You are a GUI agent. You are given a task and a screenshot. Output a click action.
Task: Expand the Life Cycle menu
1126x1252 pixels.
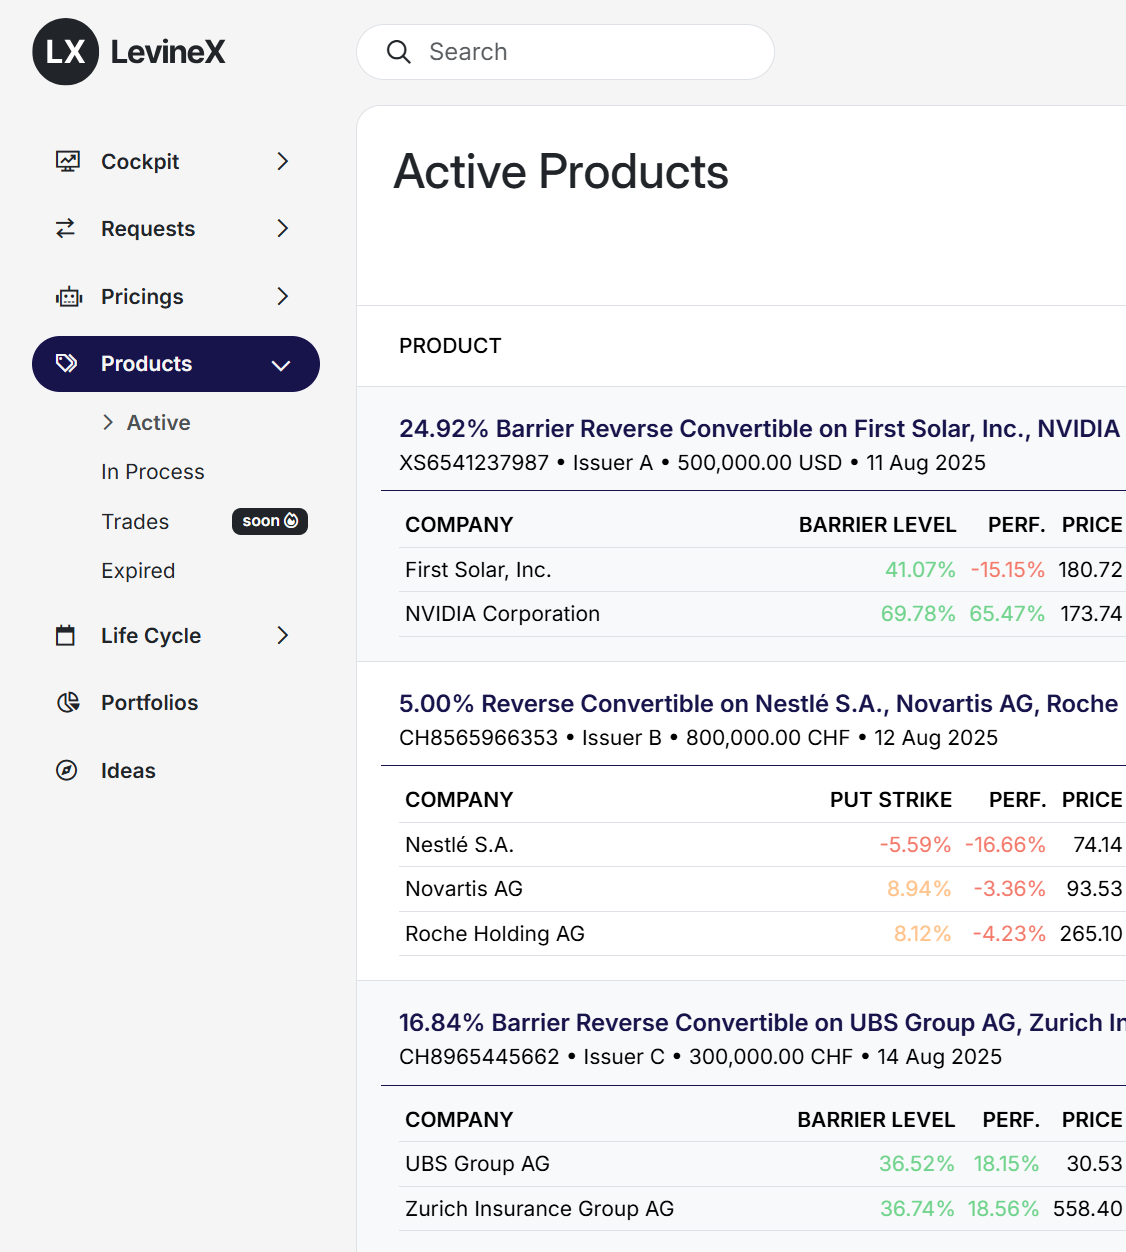point(283,635)
